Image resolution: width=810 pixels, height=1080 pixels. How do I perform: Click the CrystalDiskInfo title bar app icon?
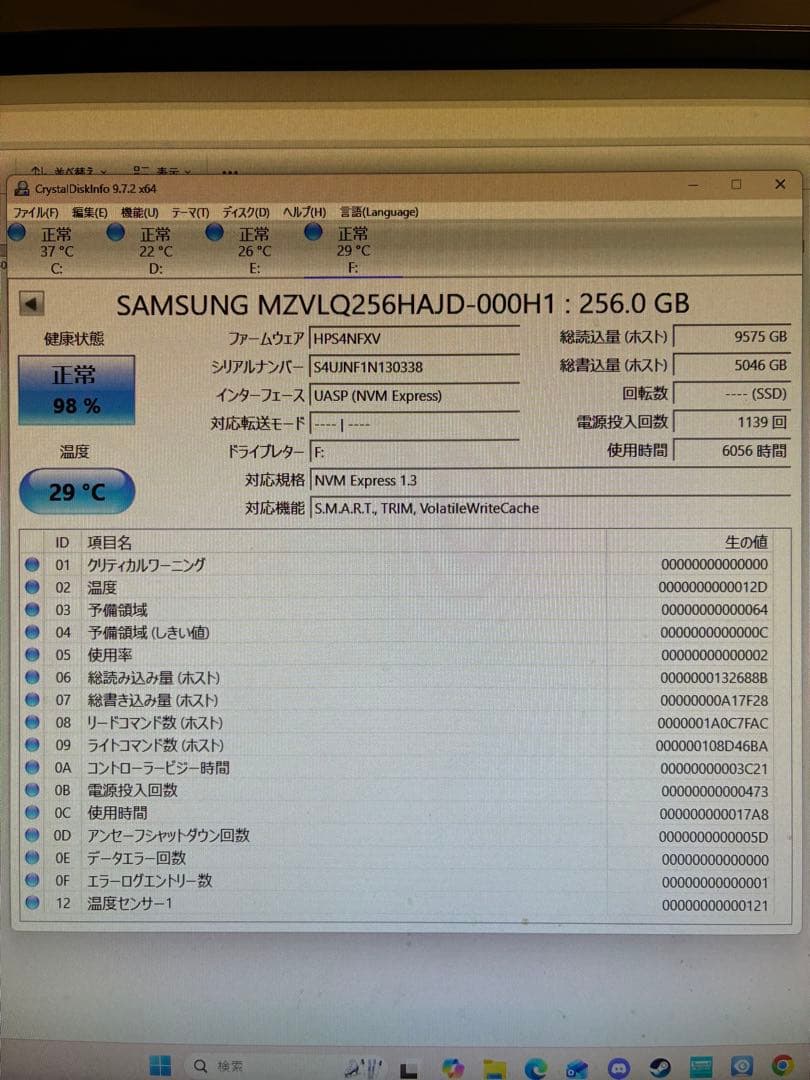(23, 188)
